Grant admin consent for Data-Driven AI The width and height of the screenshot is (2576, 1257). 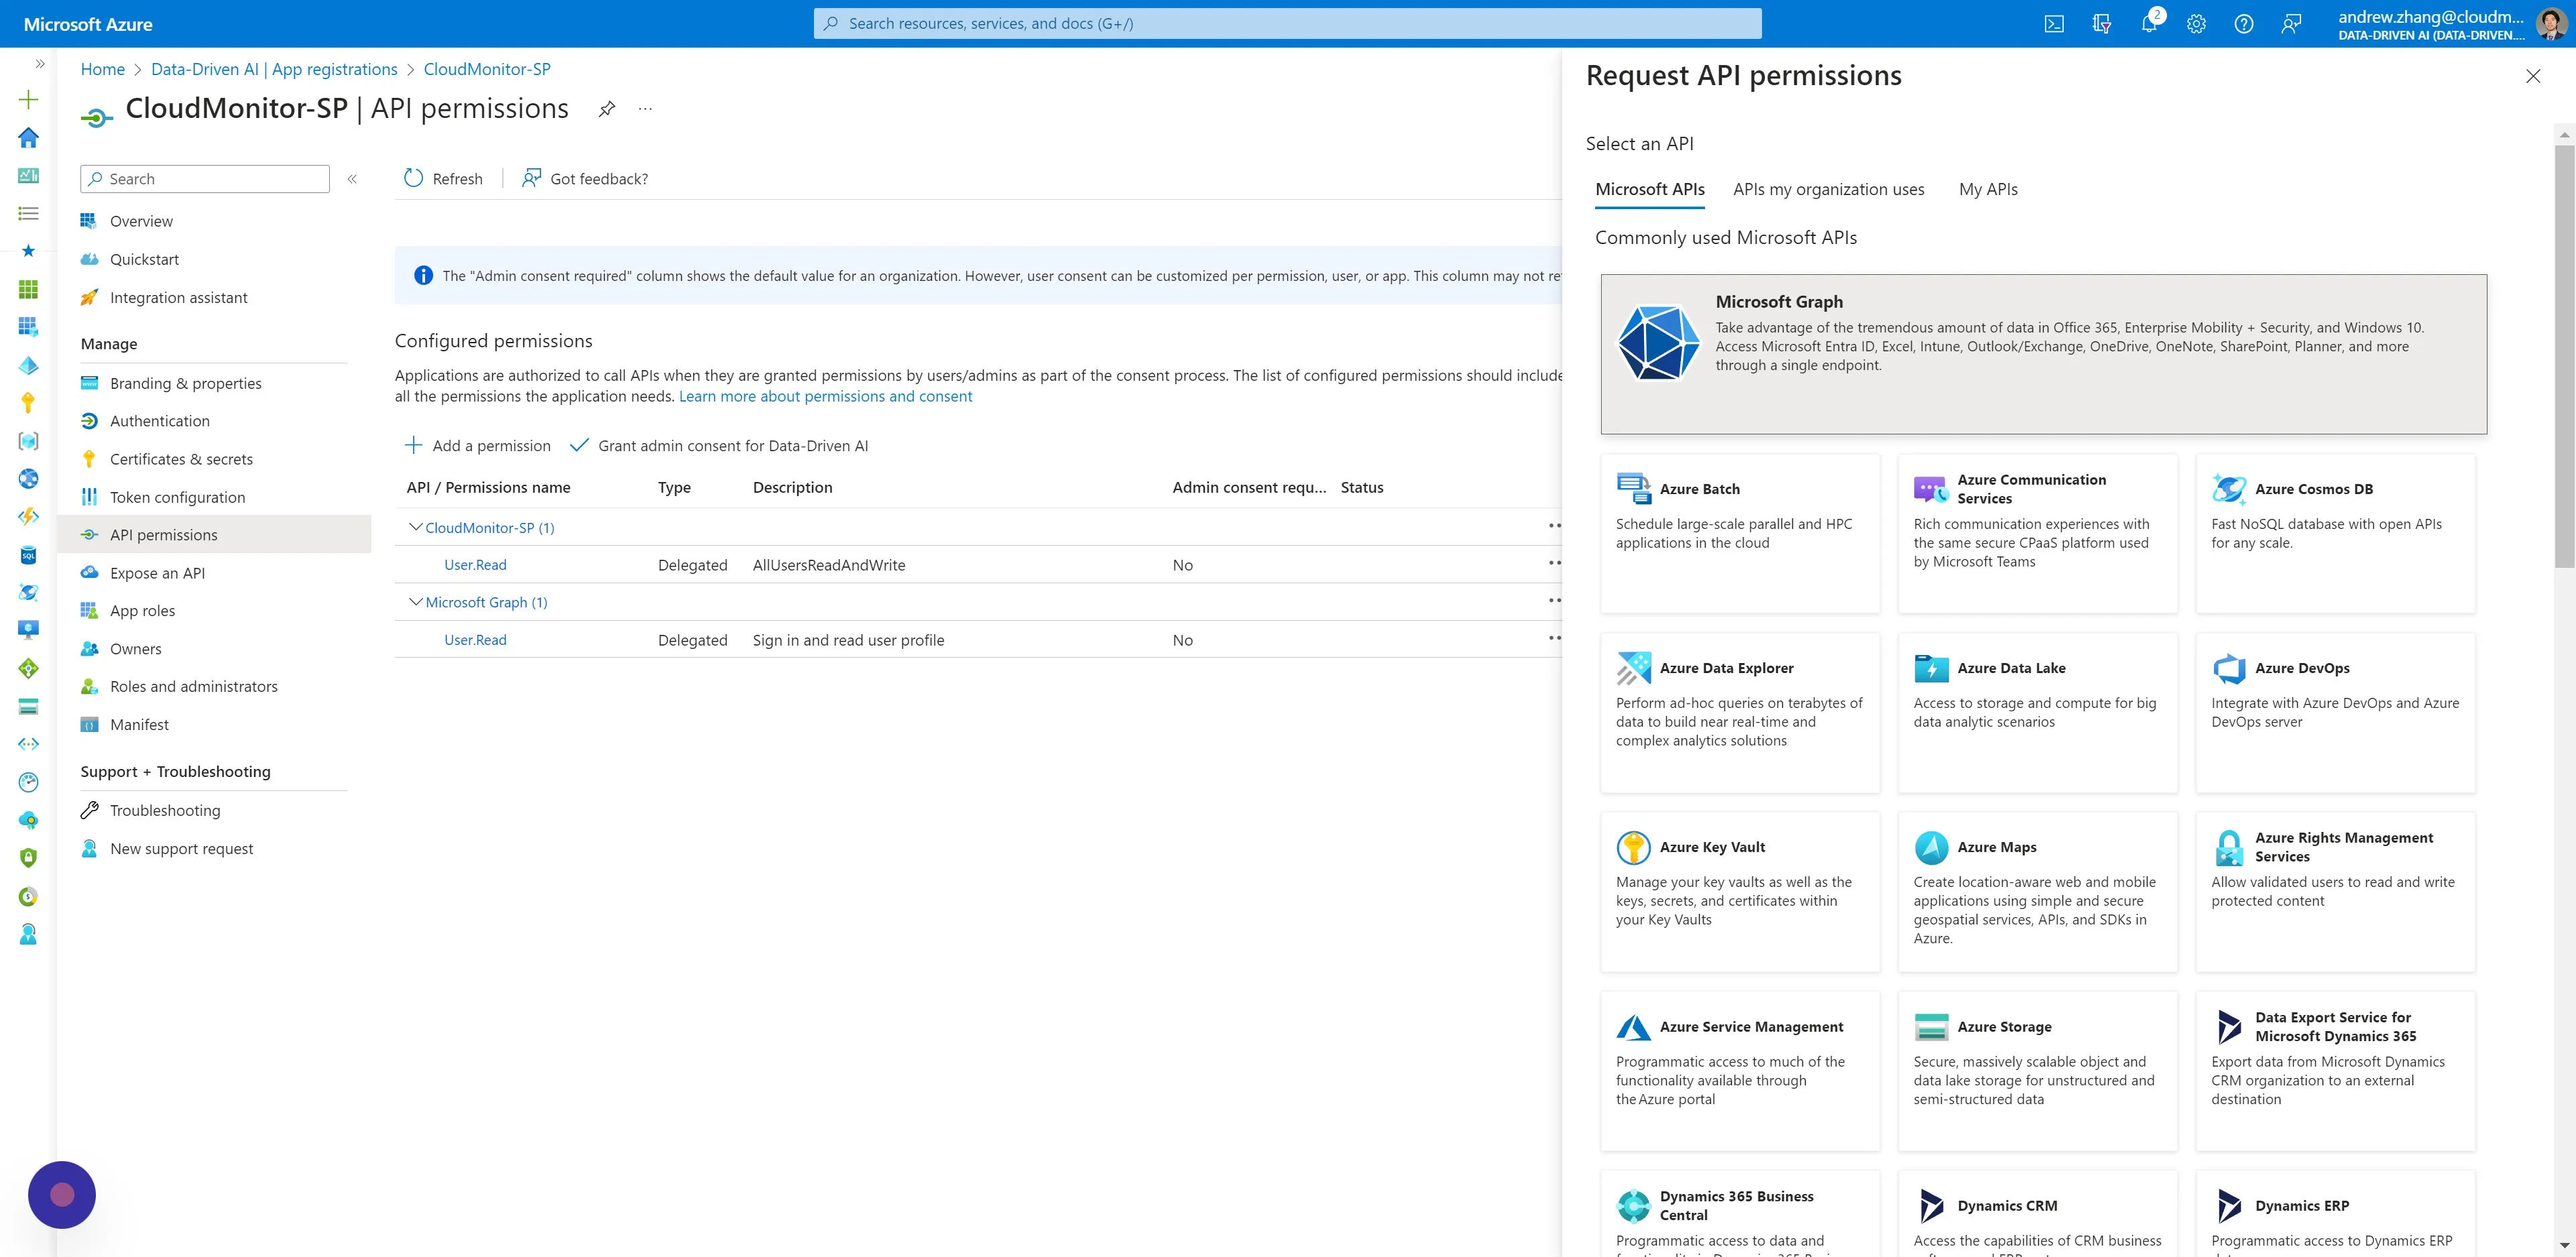(x=719, y=446)
